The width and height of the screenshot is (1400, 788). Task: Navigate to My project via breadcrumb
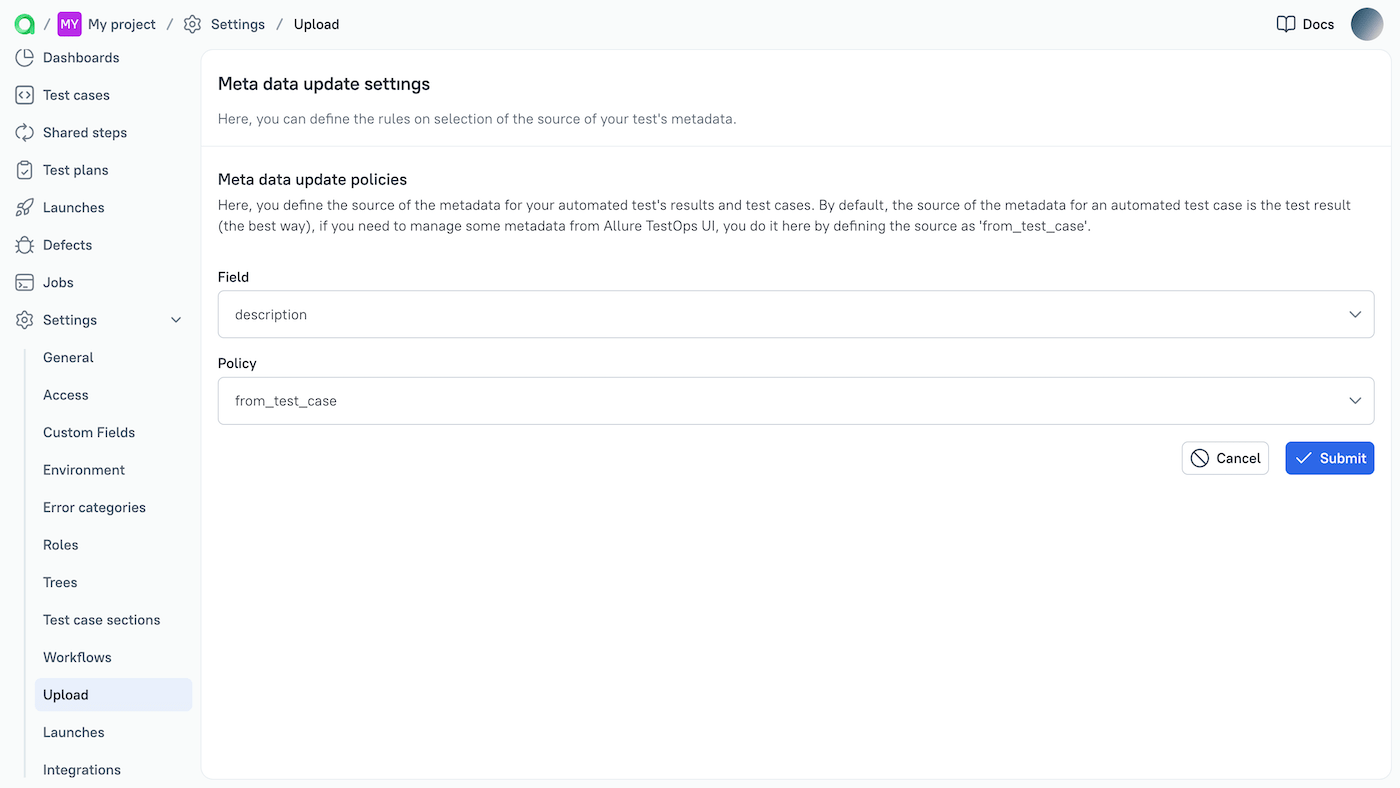[x=120, y=23]
